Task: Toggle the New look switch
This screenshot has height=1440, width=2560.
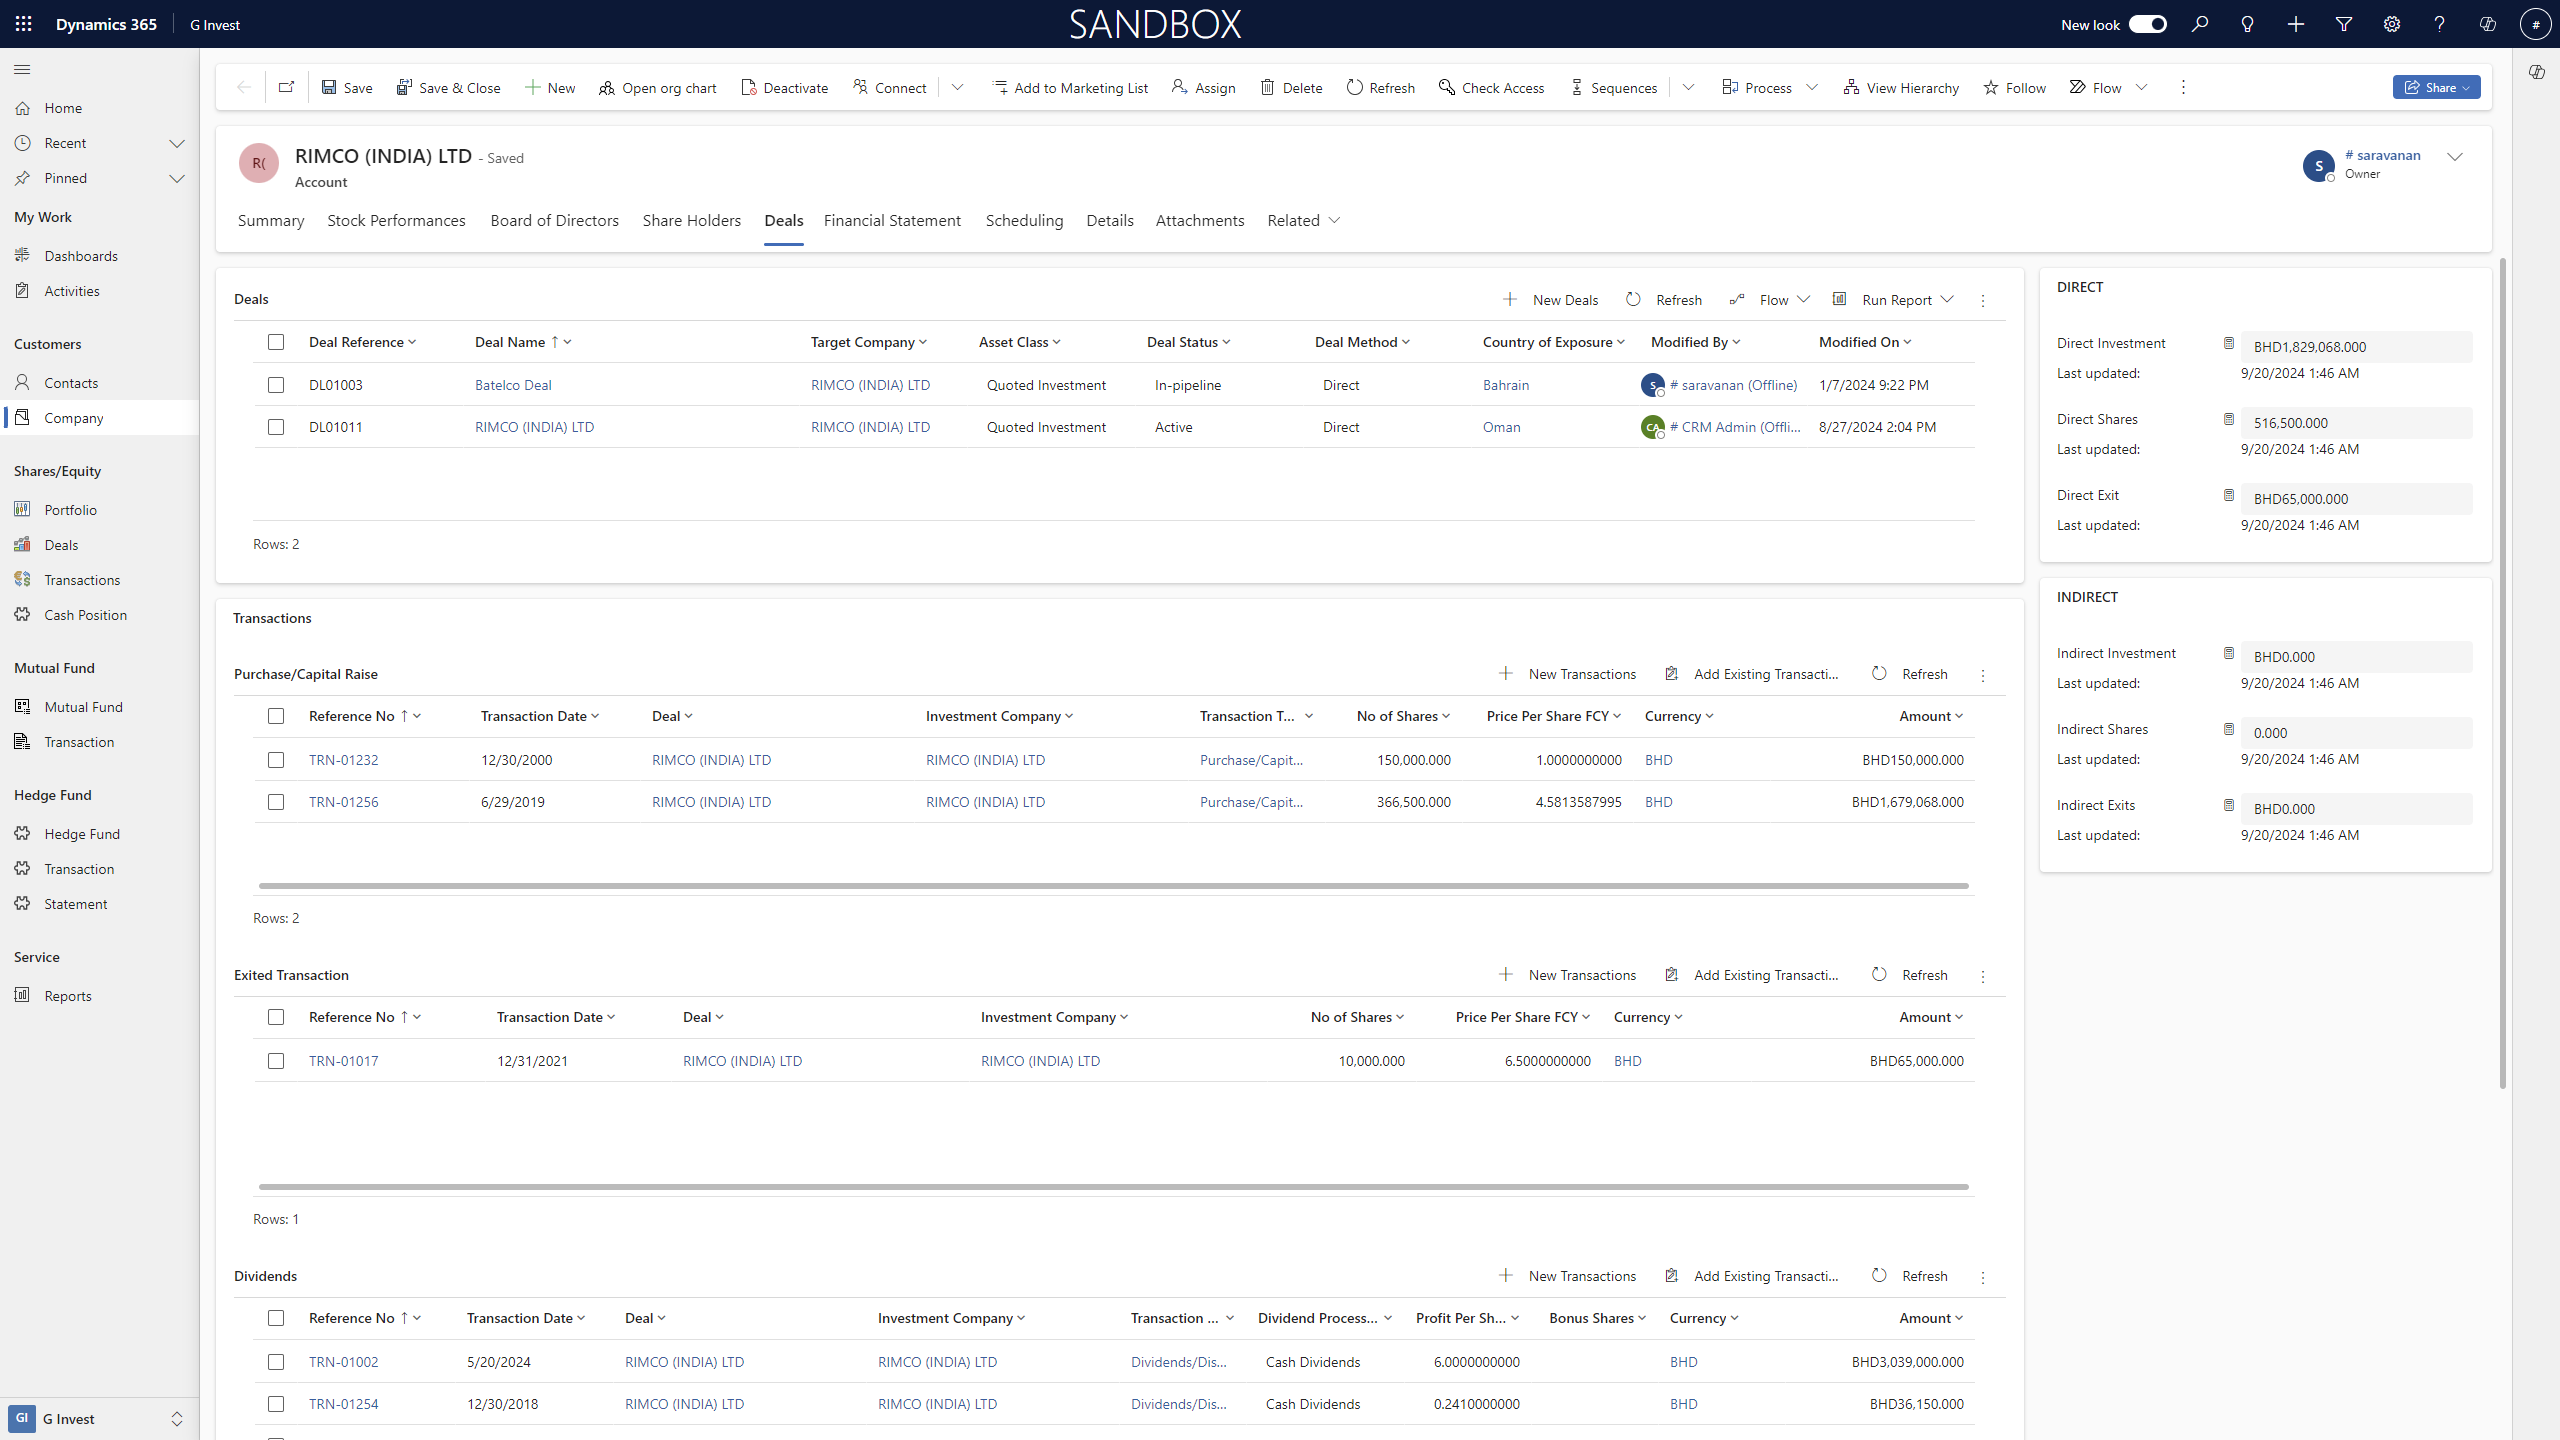Action: tap(2147, 24)
